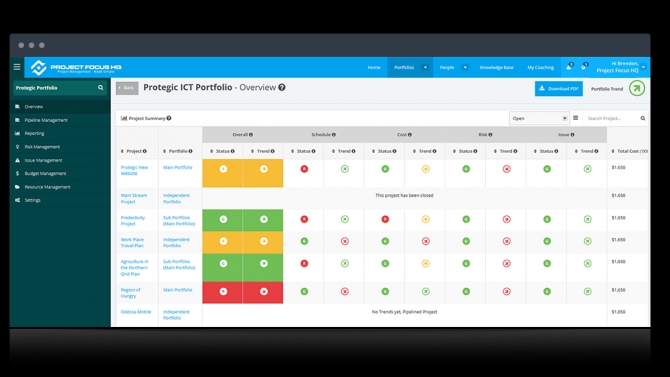Open Risk Management in the sidebar
Viewport: 670px width, 377px height.
tap(60, 147)
